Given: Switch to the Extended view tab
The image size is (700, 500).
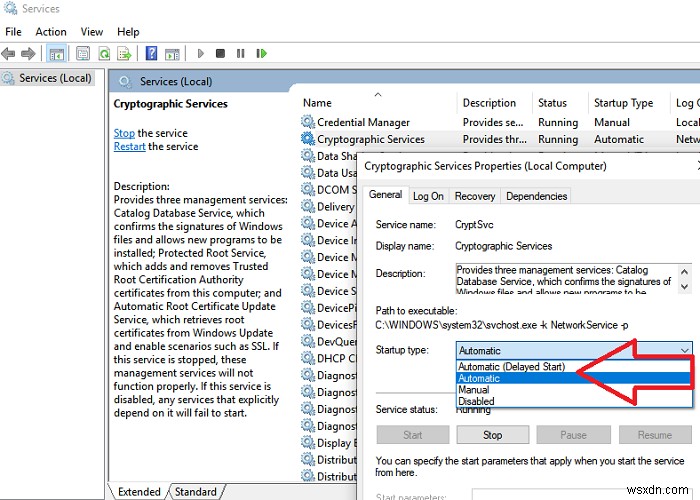Looking at the screenshot, I should 139,492.
